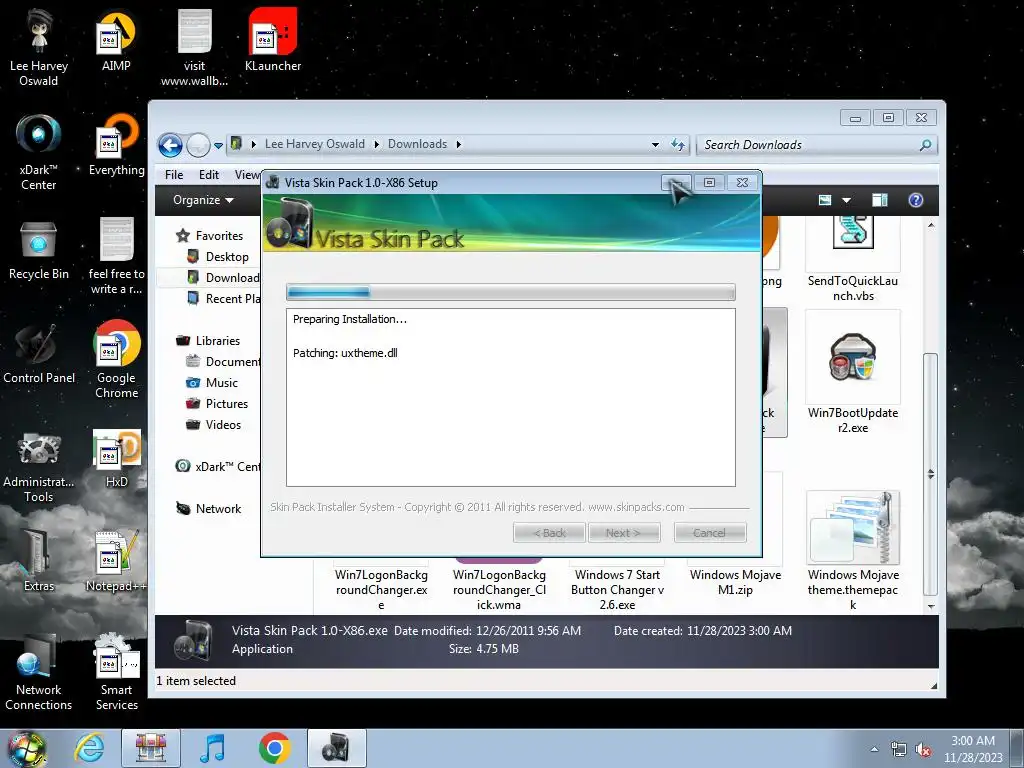
Task: Open the Edit menu in Explorer
Action: click(x=209, y=174)
